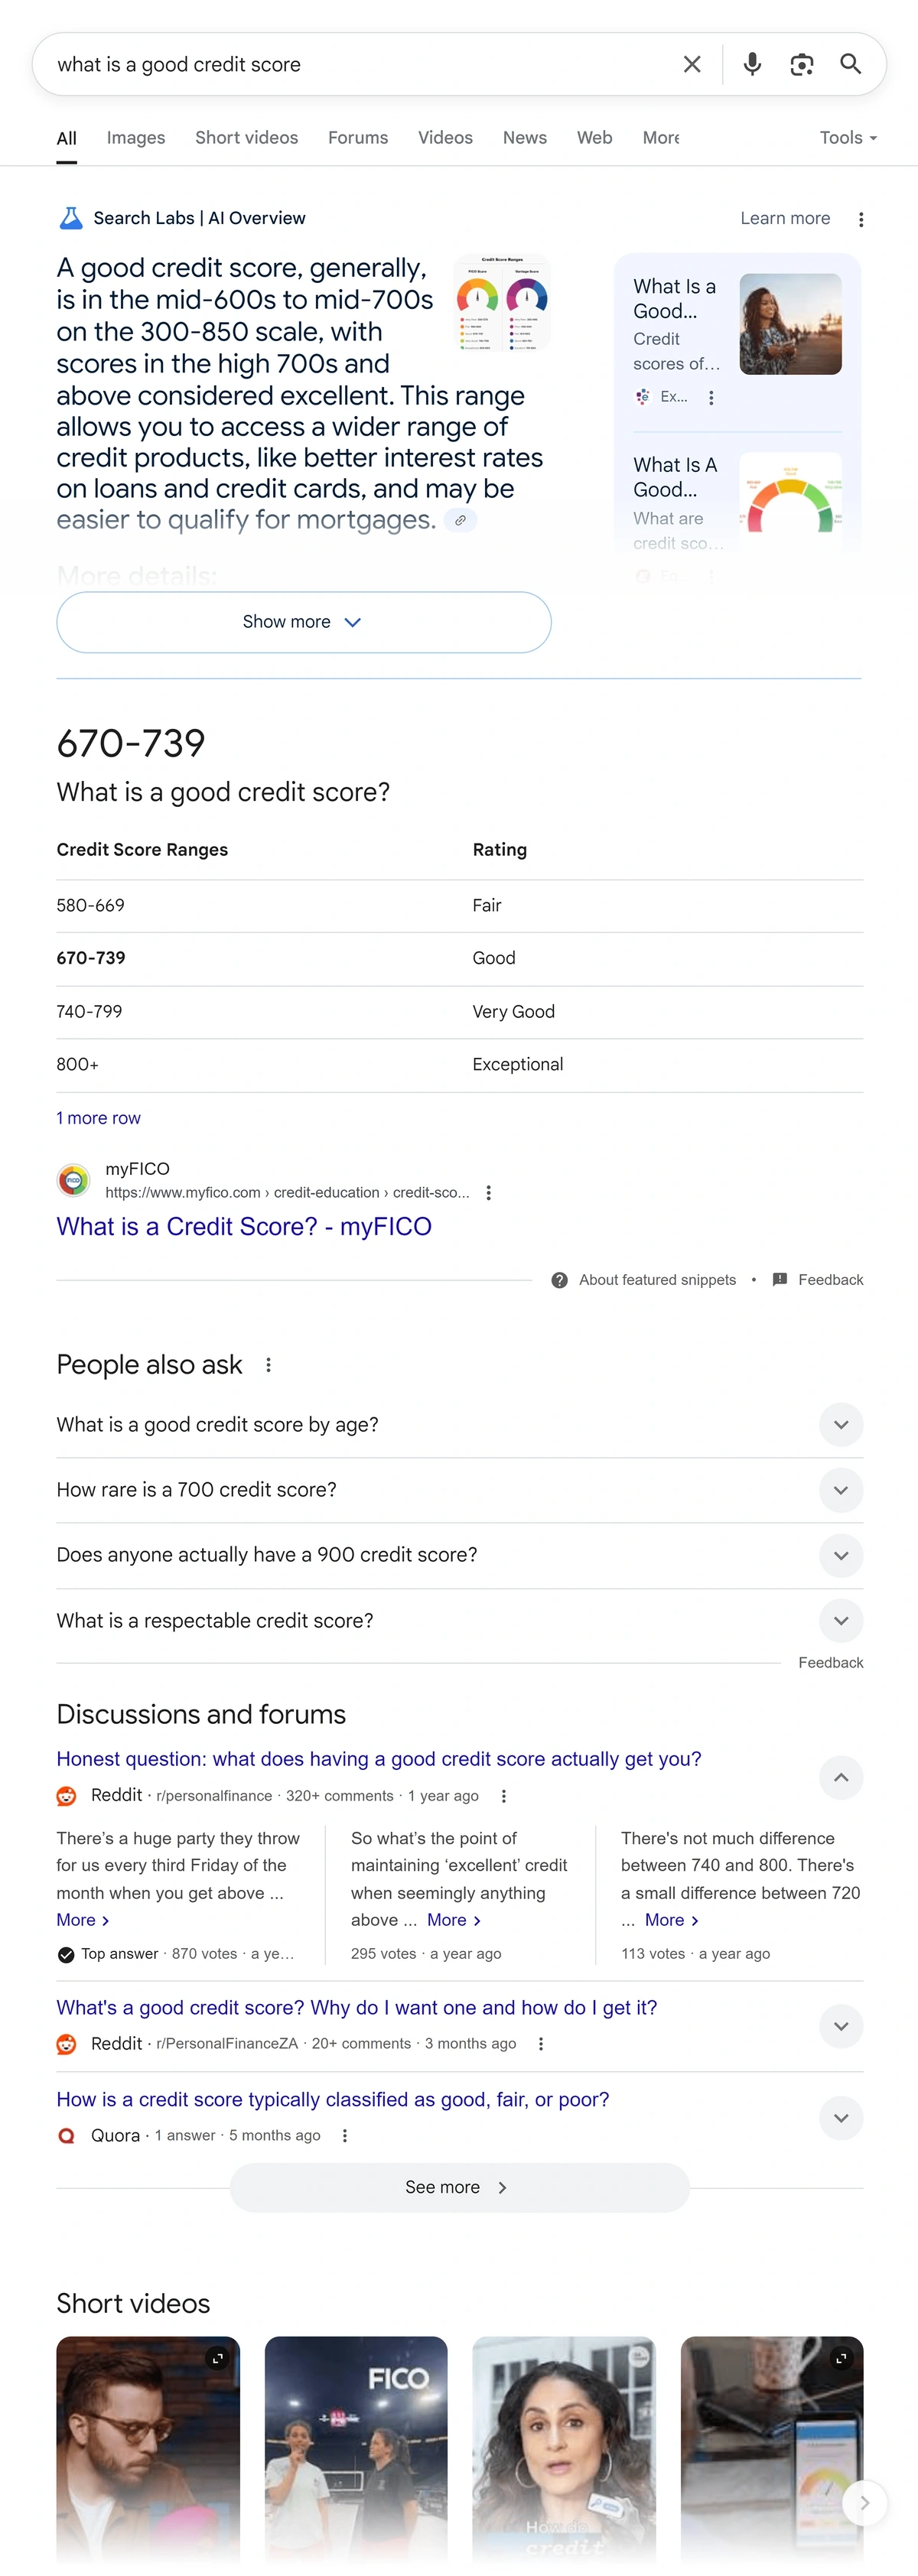Expand 'What's a good credit score' Reddit thread
Image resolution: width=918 pixels, height=2576 pixels.
coord(841,2026)
